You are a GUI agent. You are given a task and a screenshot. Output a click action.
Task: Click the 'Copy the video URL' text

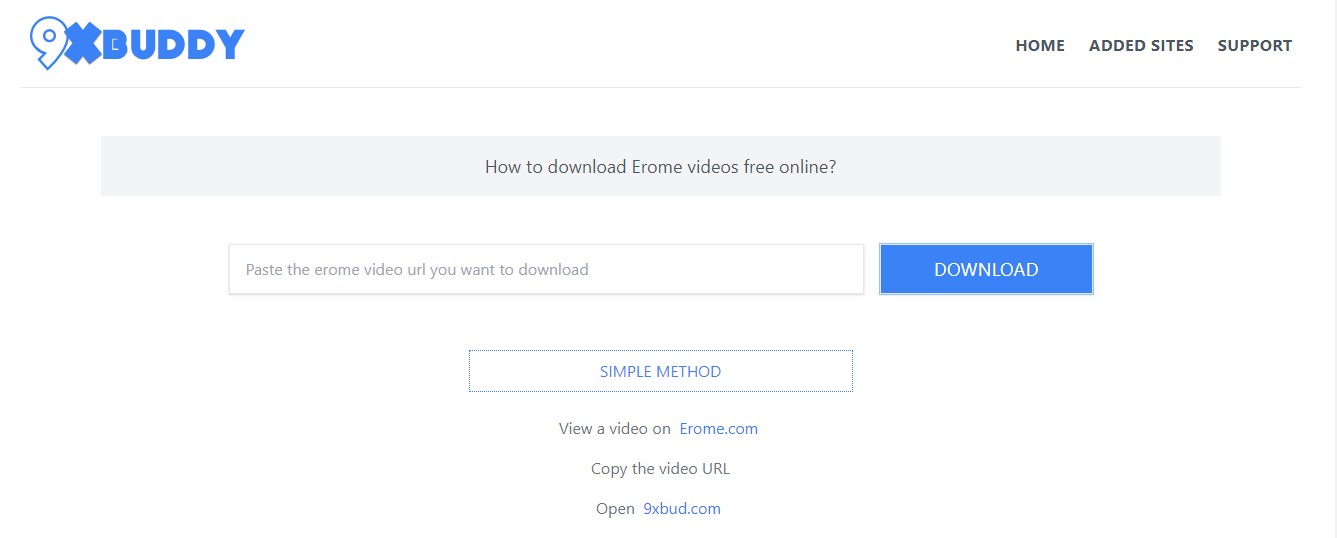tap(660, 468)
